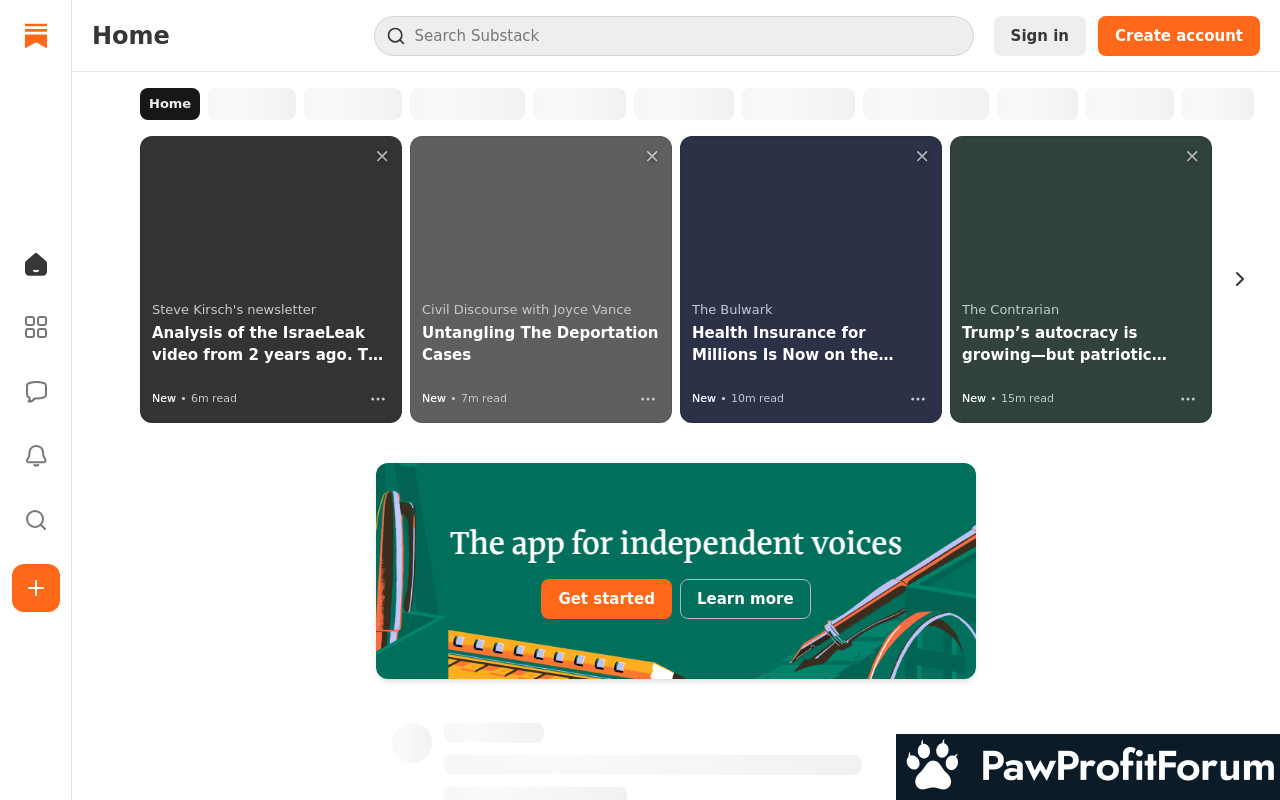
Task: Click the Create account button
Action: 1178,36
